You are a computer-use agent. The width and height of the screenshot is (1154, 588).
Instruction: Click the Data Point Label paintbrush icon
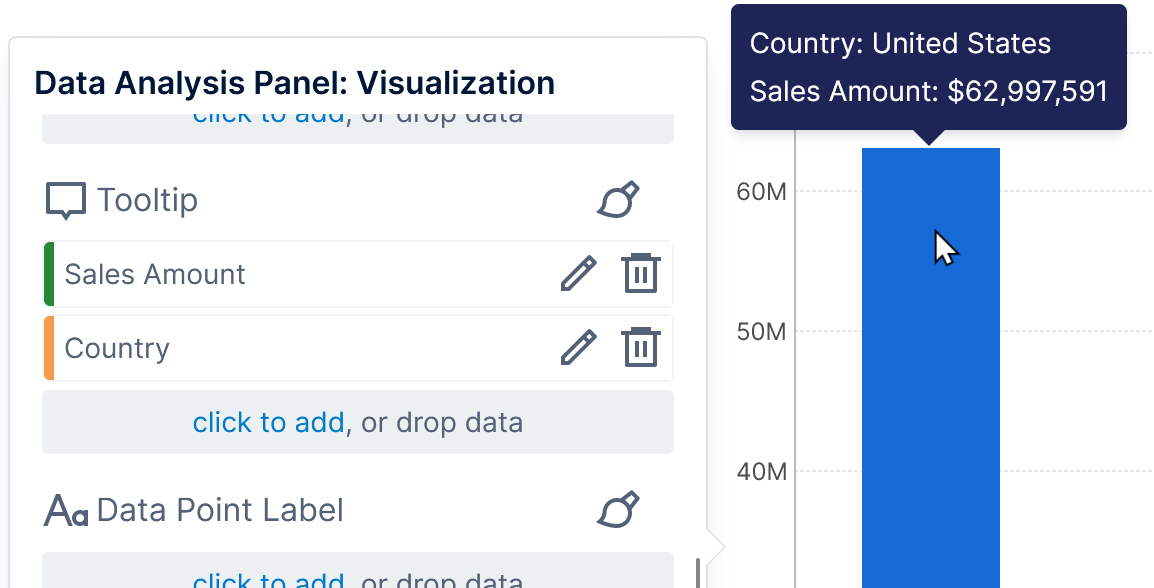click(x=618, y=510)
